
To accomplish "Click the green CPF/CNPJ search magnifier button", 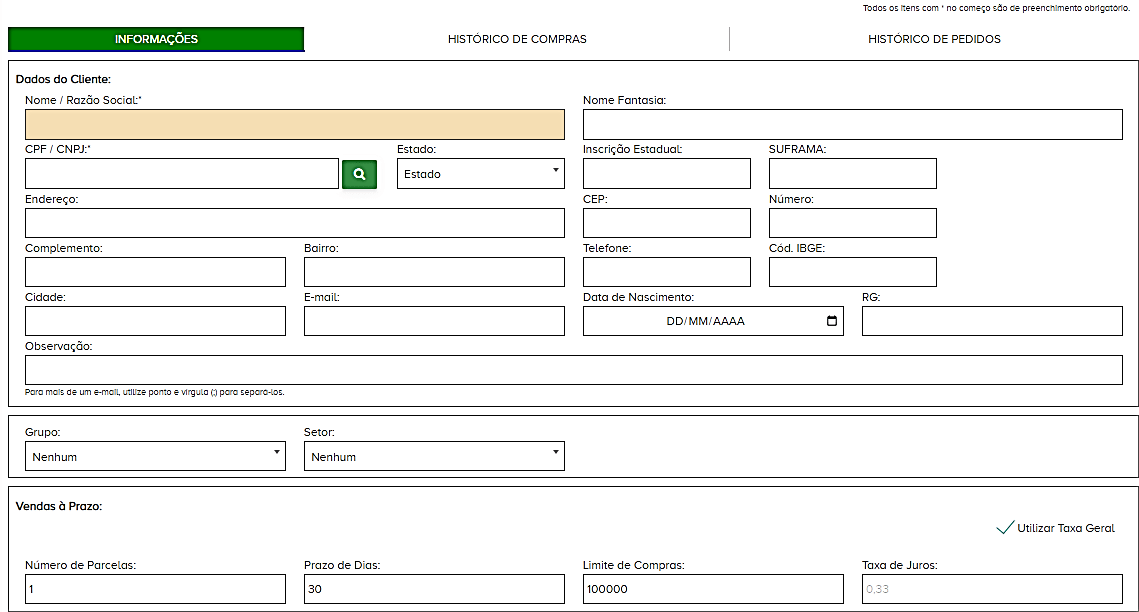I will click(359, 174).
